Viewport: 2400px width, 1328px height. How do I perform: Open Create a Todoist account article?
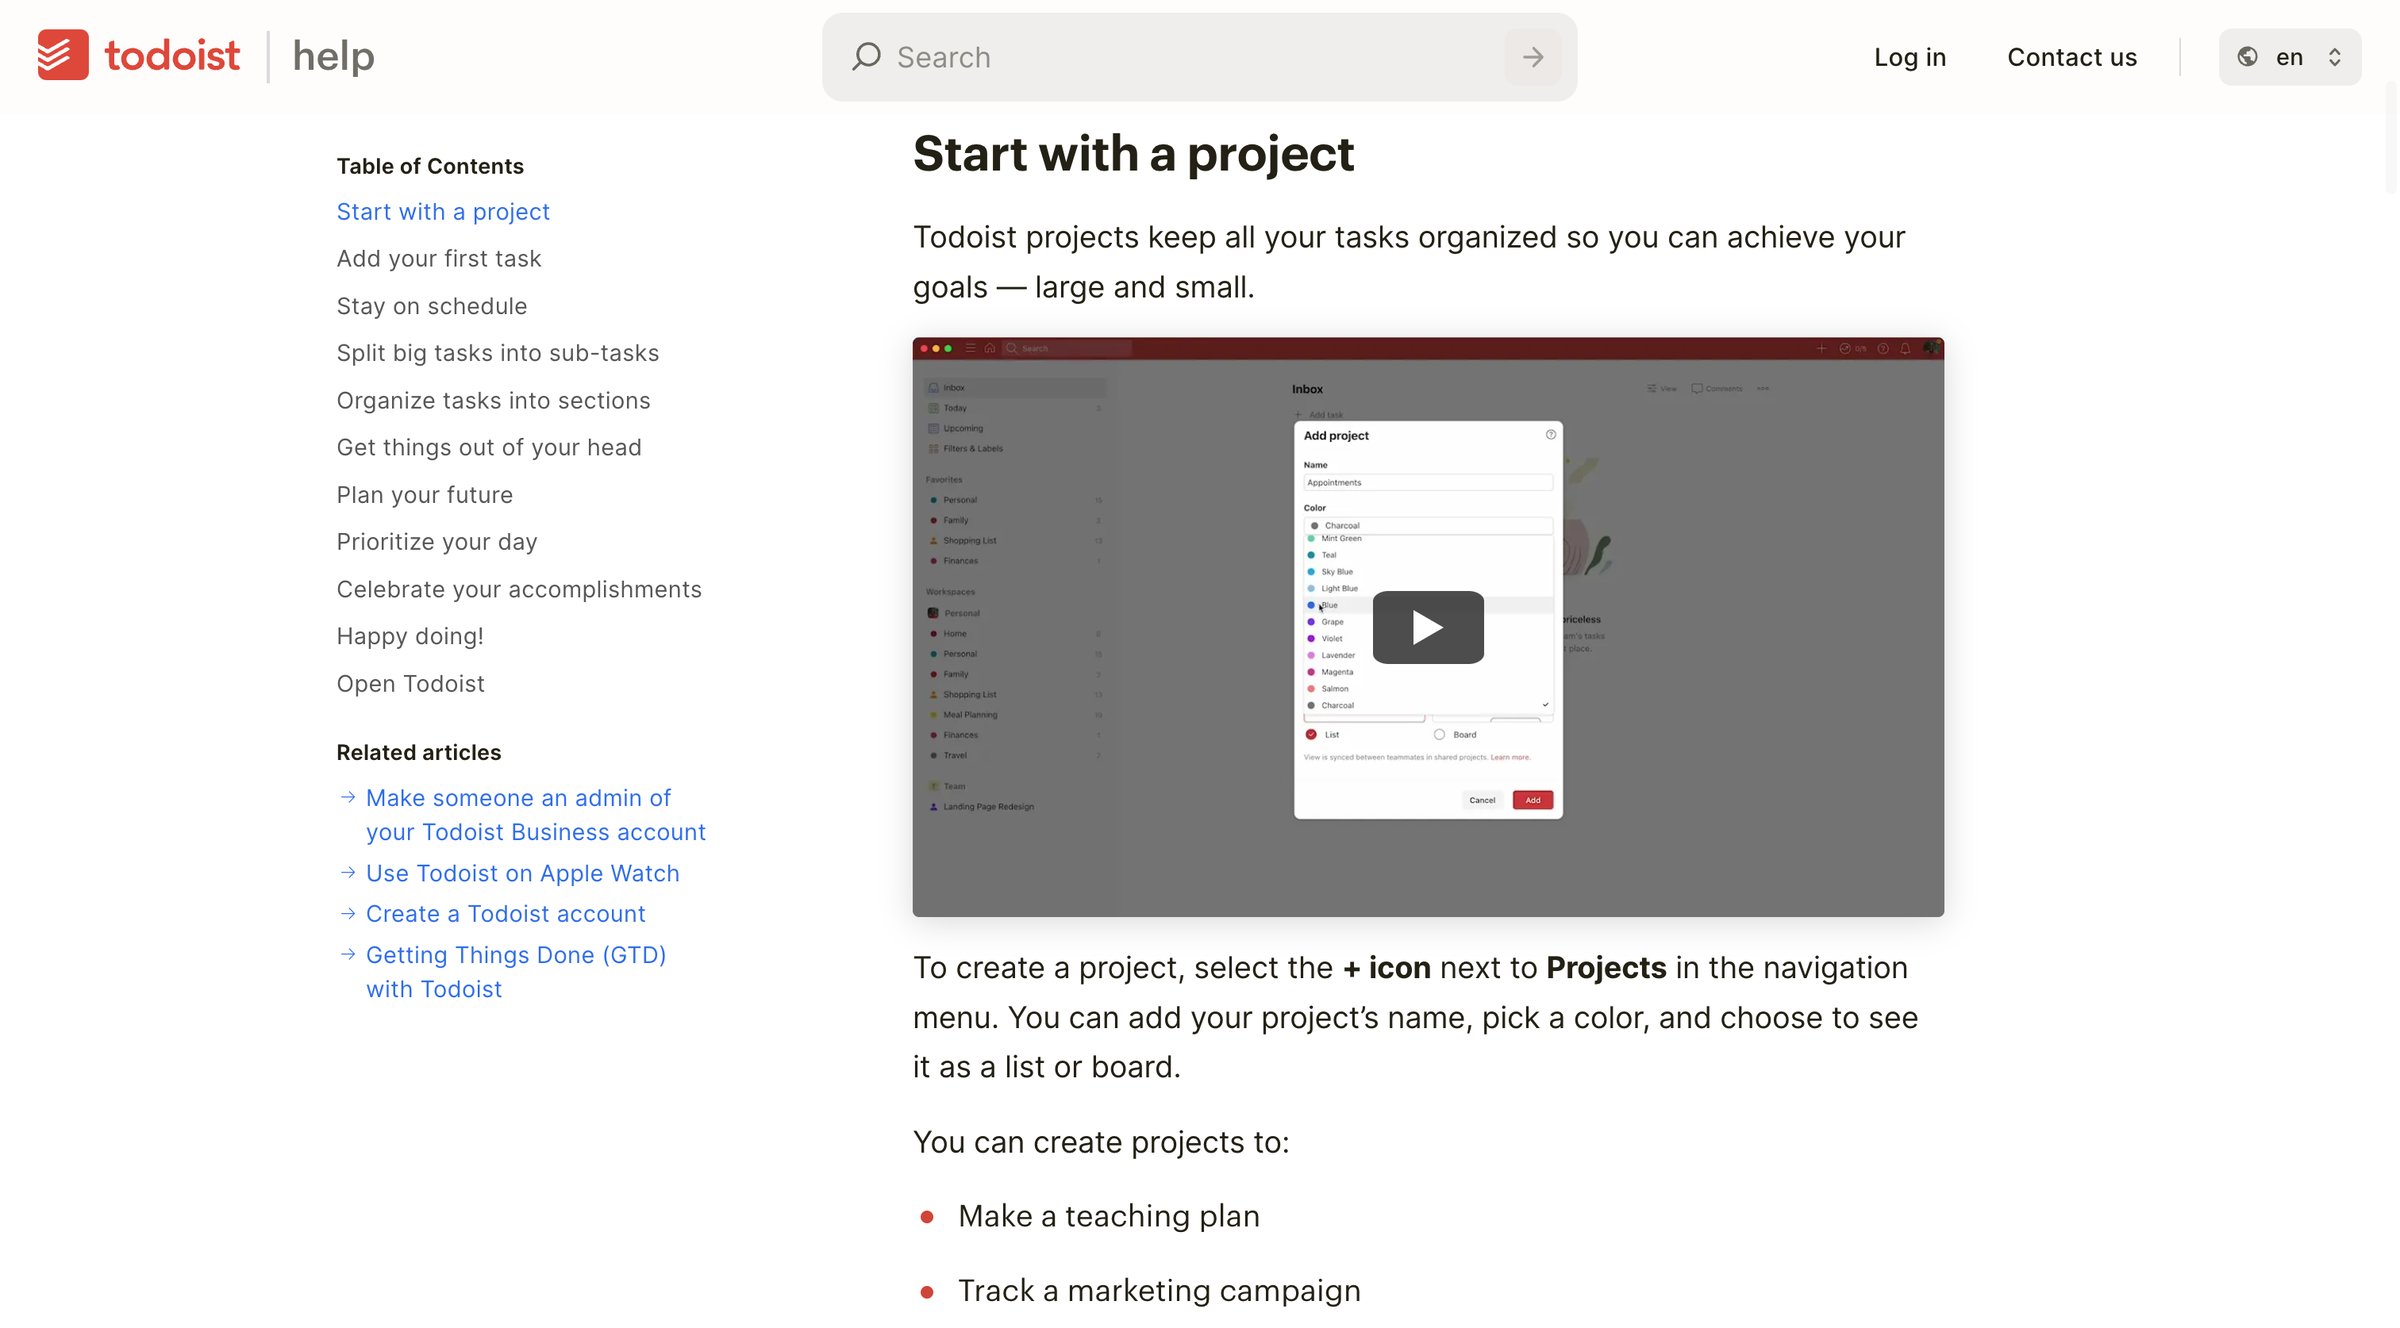[506, 914]
